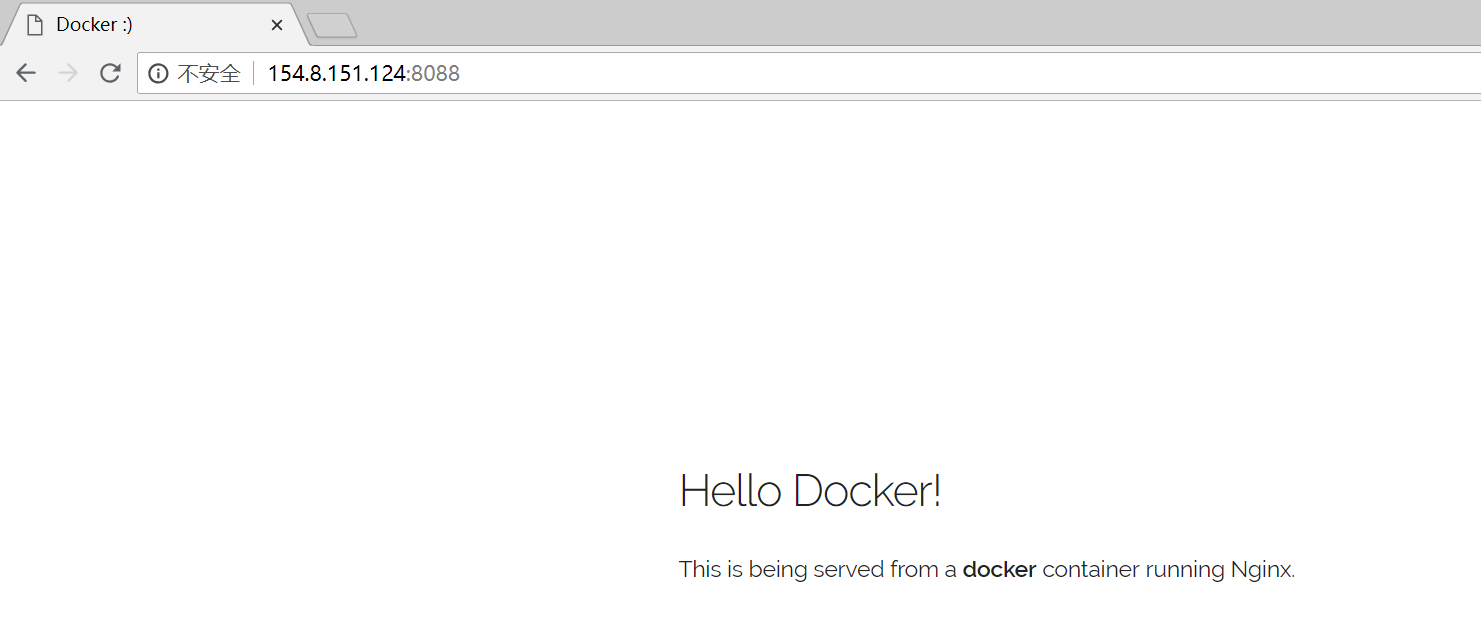This screenshot has width=1481, height=619.
Task: Click the IP address 154.8.151.124 in the URL
Action: [x=337, y=73]
